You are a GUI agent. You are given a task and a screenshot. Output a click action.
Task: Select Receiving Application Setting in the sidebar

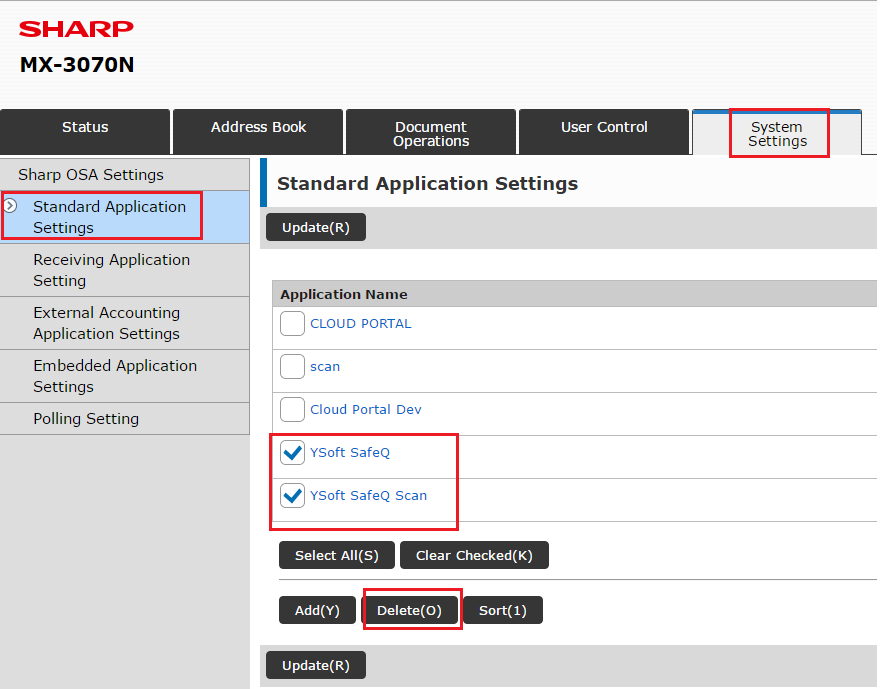[111, 270]
